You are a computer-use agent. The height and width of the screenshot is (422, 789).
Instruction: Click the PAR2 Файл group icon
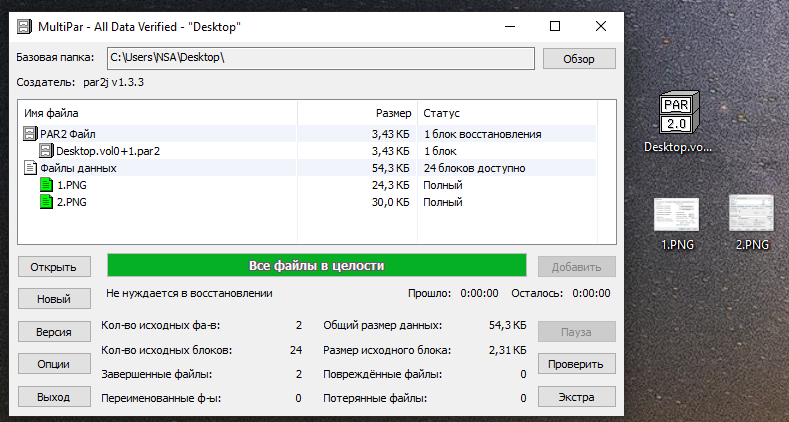coord(30,134)
